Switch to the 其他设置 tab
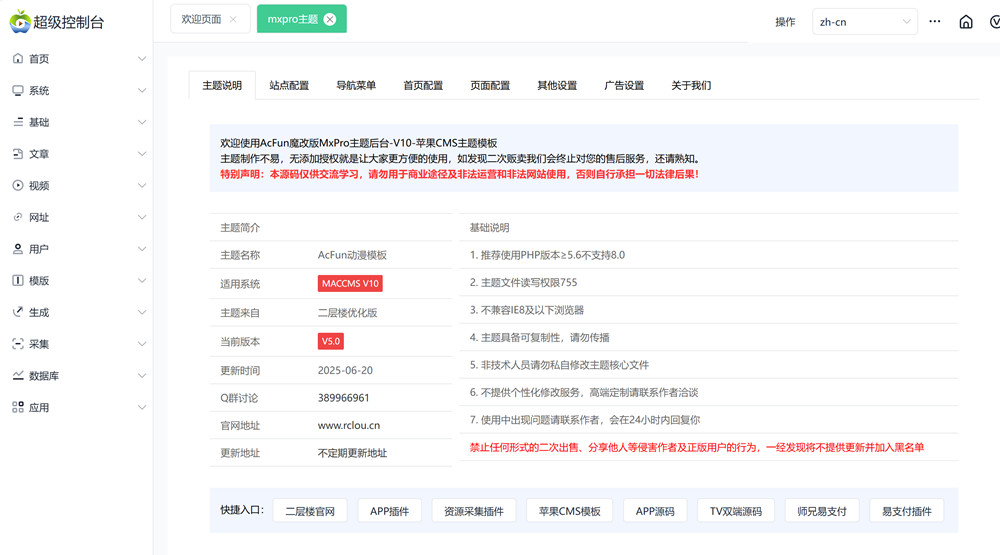This screenshot has height=555, width=1000. 557,85
